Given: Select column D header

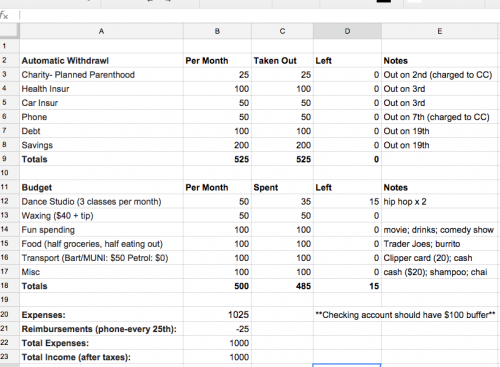Looking at the screenshot, I should pos(347,31).
